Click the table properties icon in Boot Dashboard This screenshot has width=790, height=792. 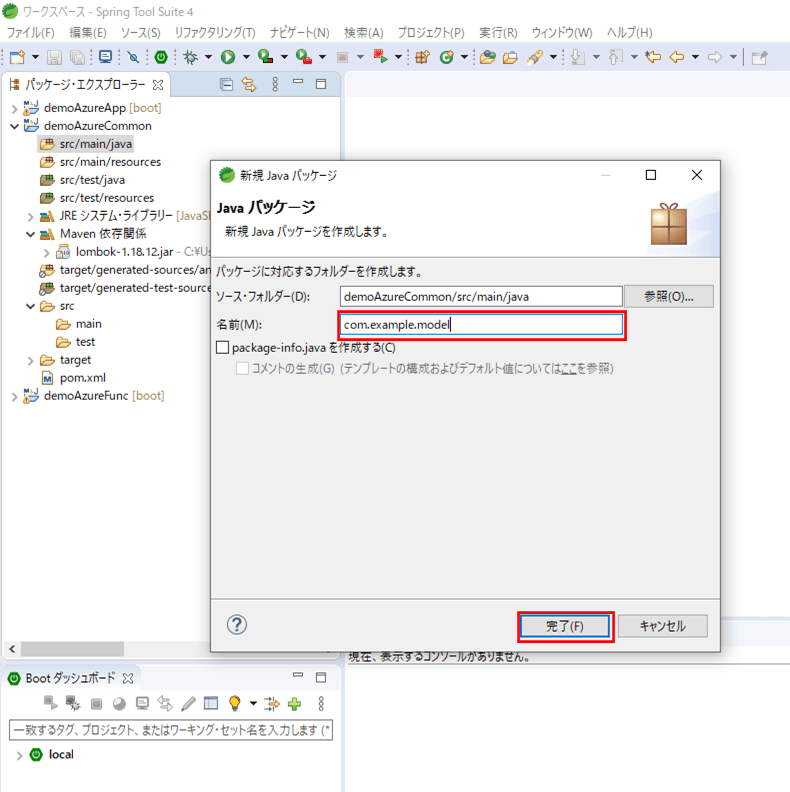coord(211,703)
